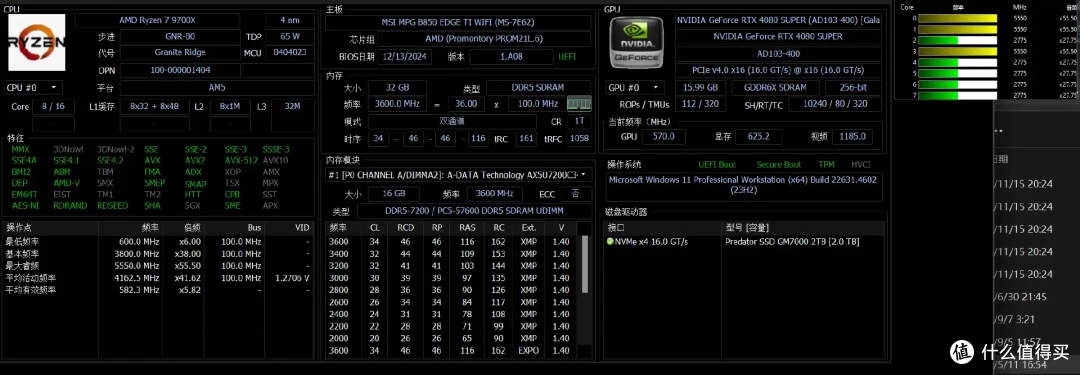This screenshot has height=375, width=1080.
Task: Click the MSI MPG B850 EDGE TI WIFI field
Action: (458, 23)
